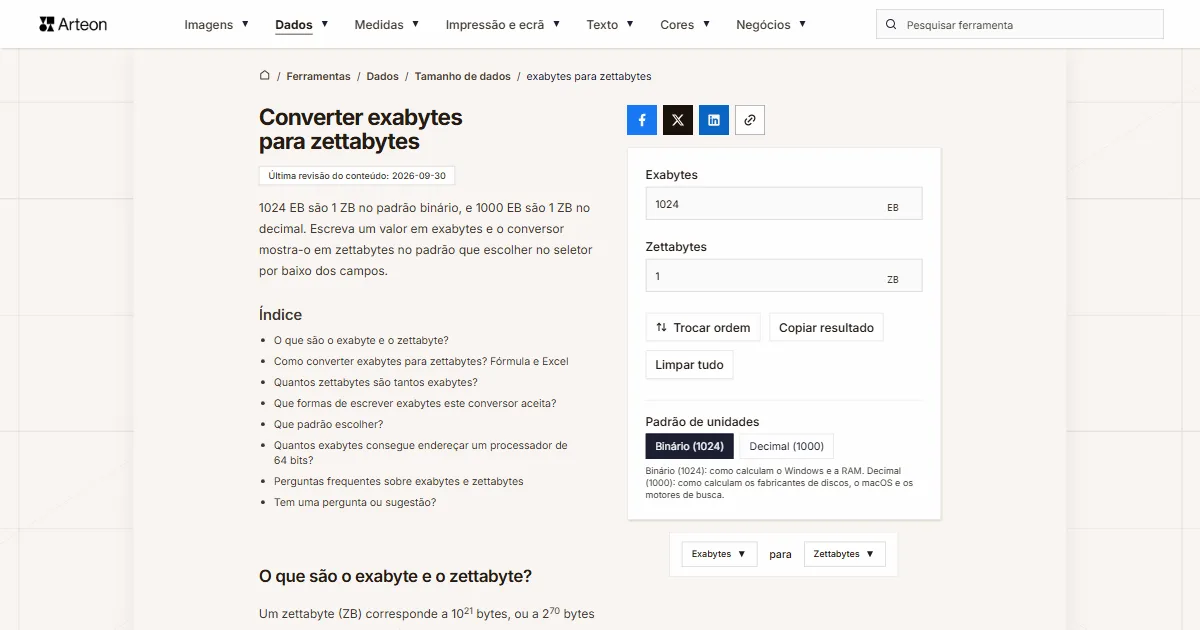Open the Negócios menu
Screen dimensions: 1200x630
click(x=771, y=25)
